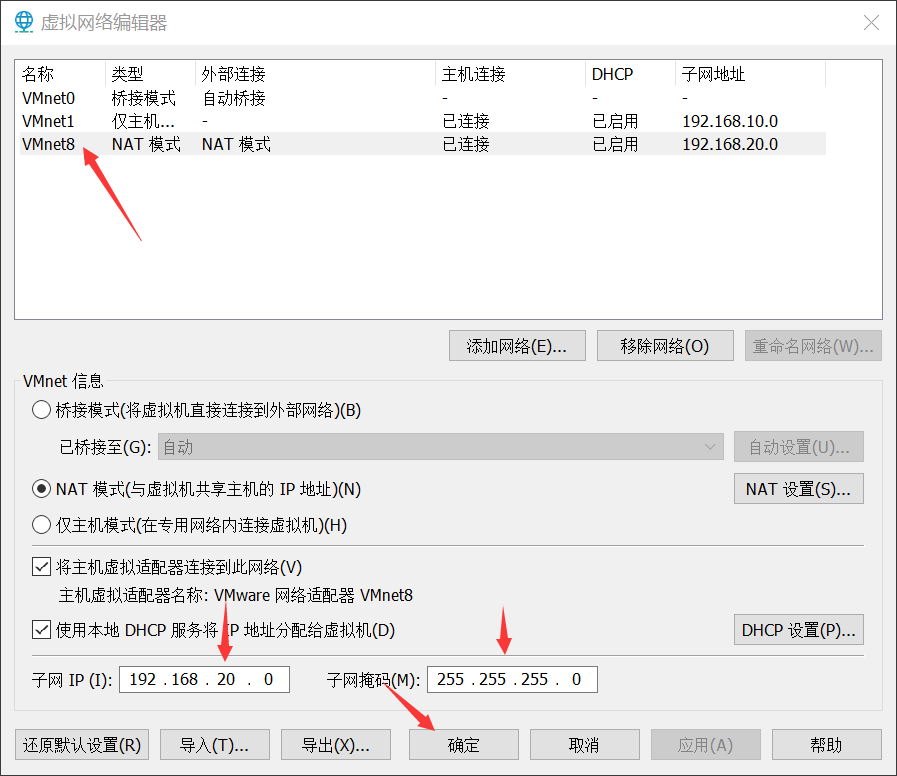The height and width of the screenshot is (776, 897).
Task: Confirm with the 确定 button
Action: (463, 745)
